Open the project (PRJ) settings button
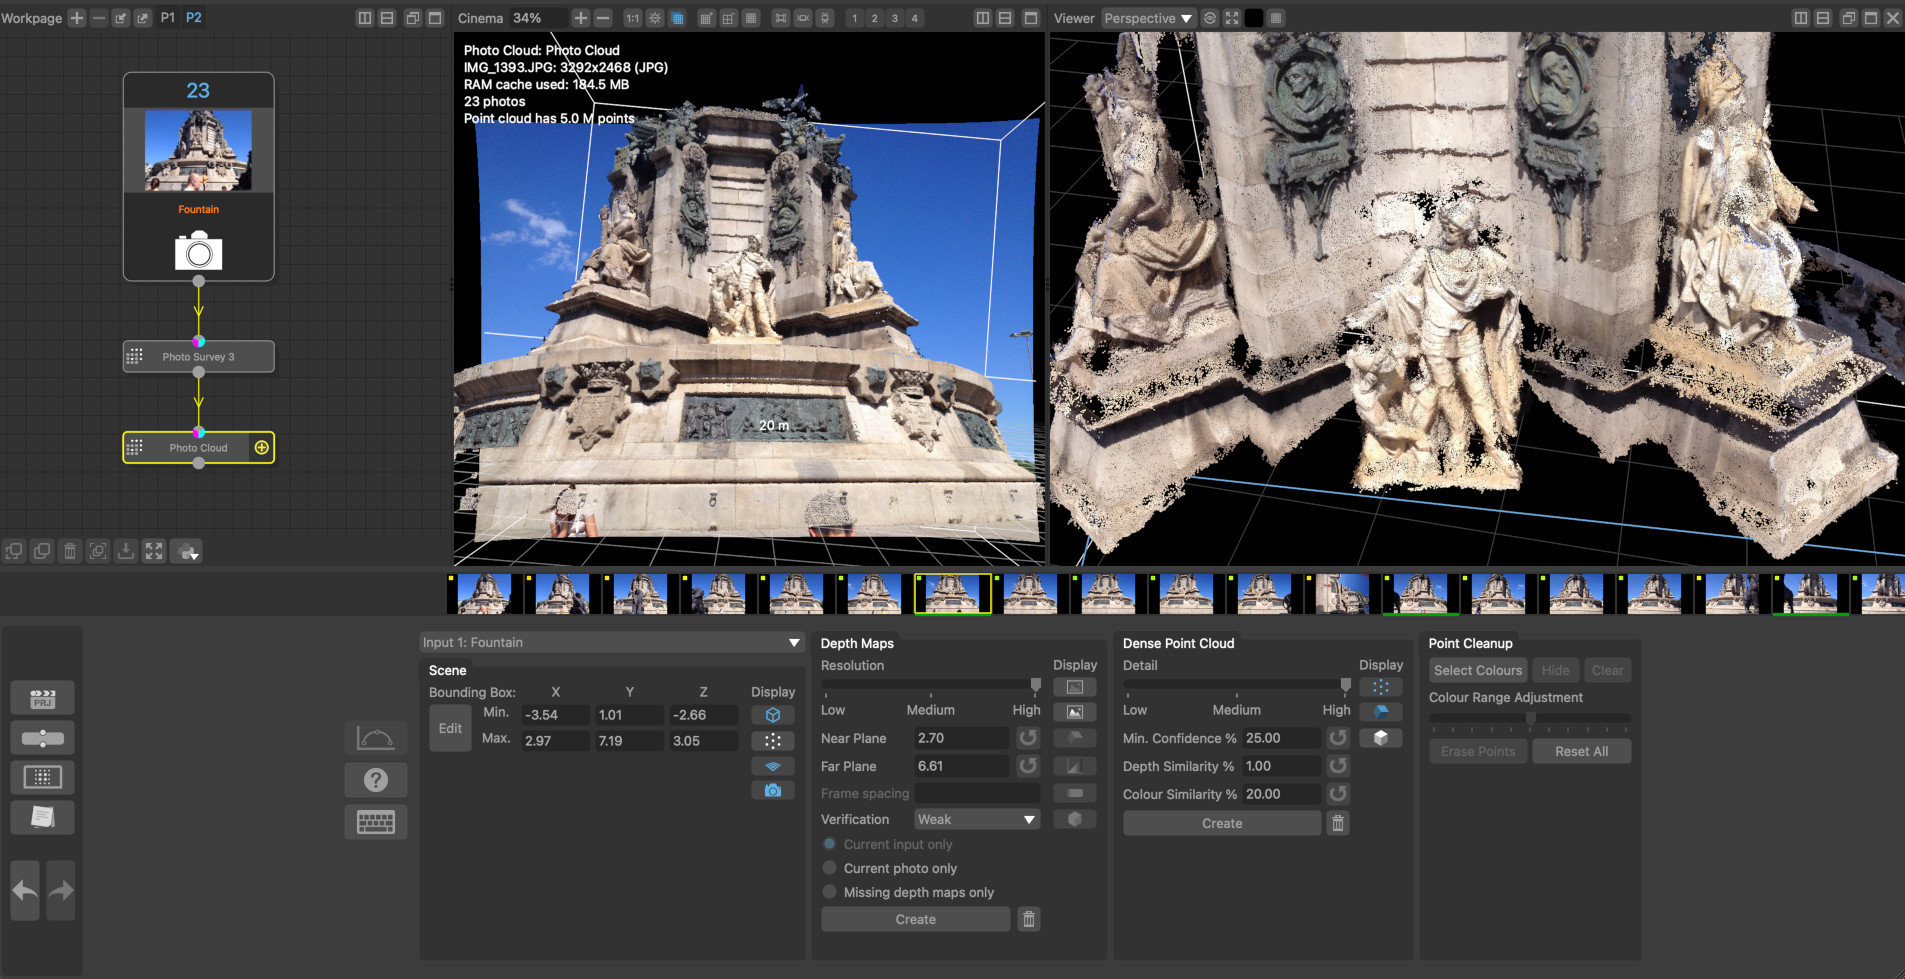 point(42,698)
